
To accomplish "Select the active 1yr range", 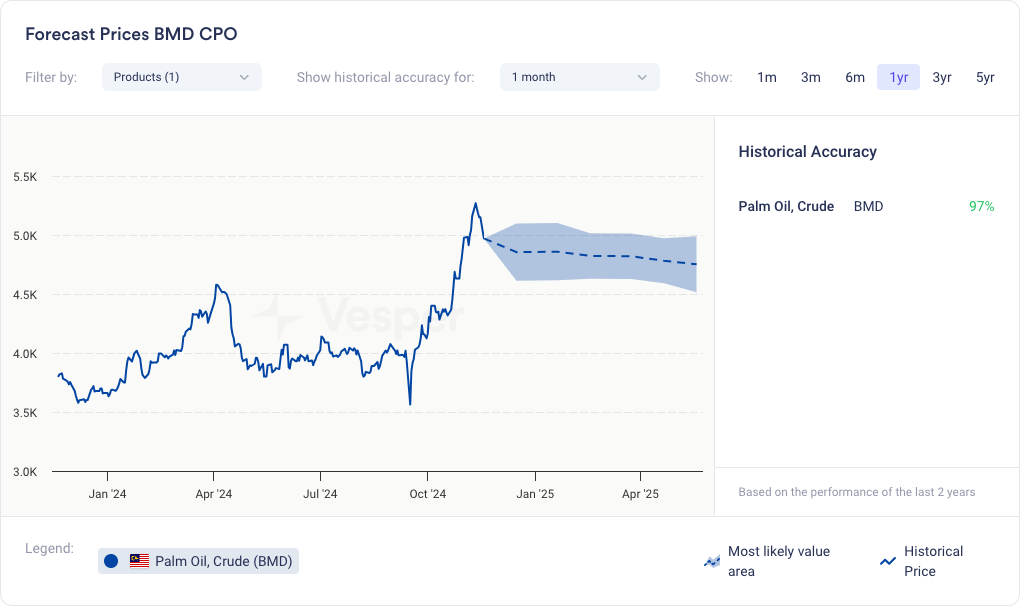I will click(898, 77).
